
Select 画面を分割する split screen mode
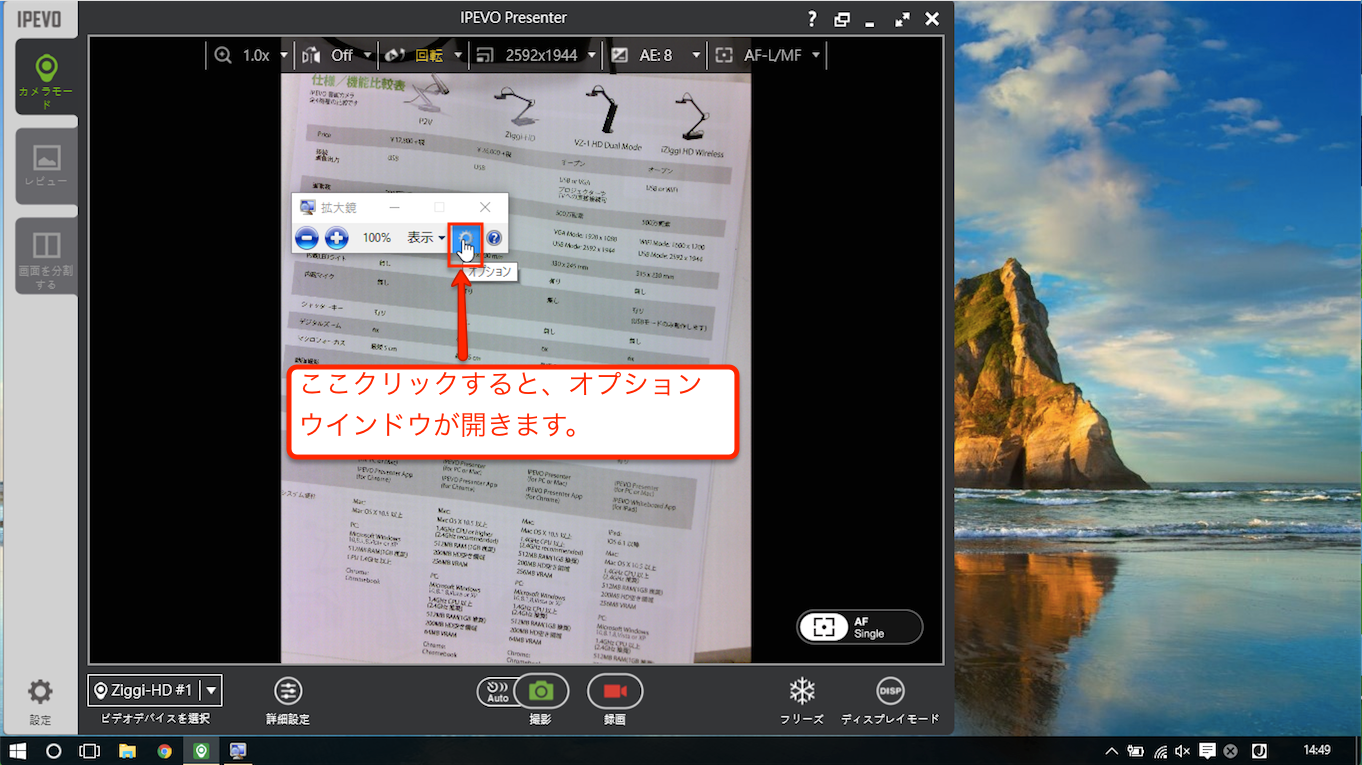click(x=46, y=256)
